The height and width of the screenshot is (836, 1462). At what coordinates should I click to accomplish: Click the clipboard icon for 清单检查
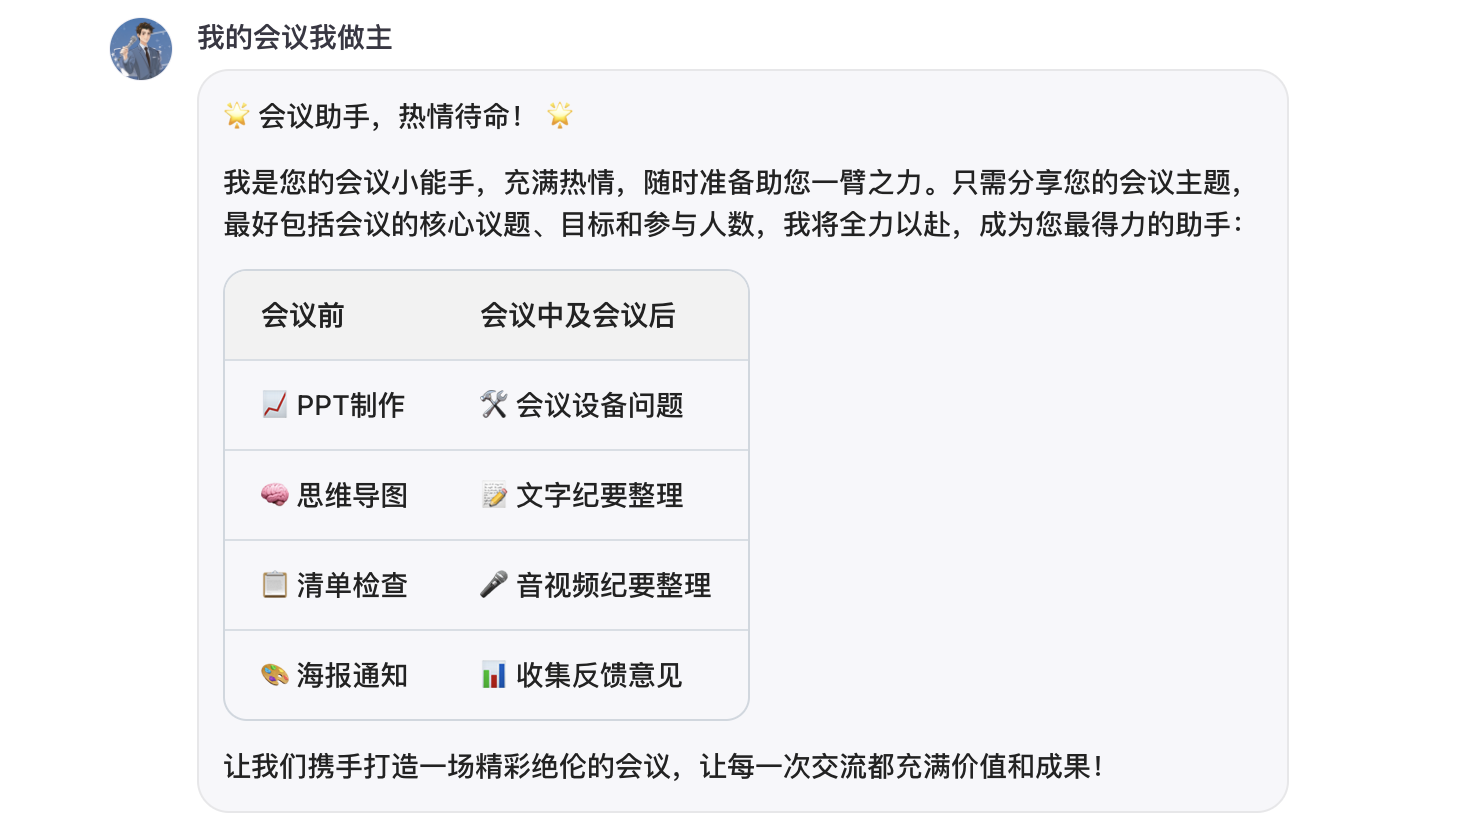point(274,585)
